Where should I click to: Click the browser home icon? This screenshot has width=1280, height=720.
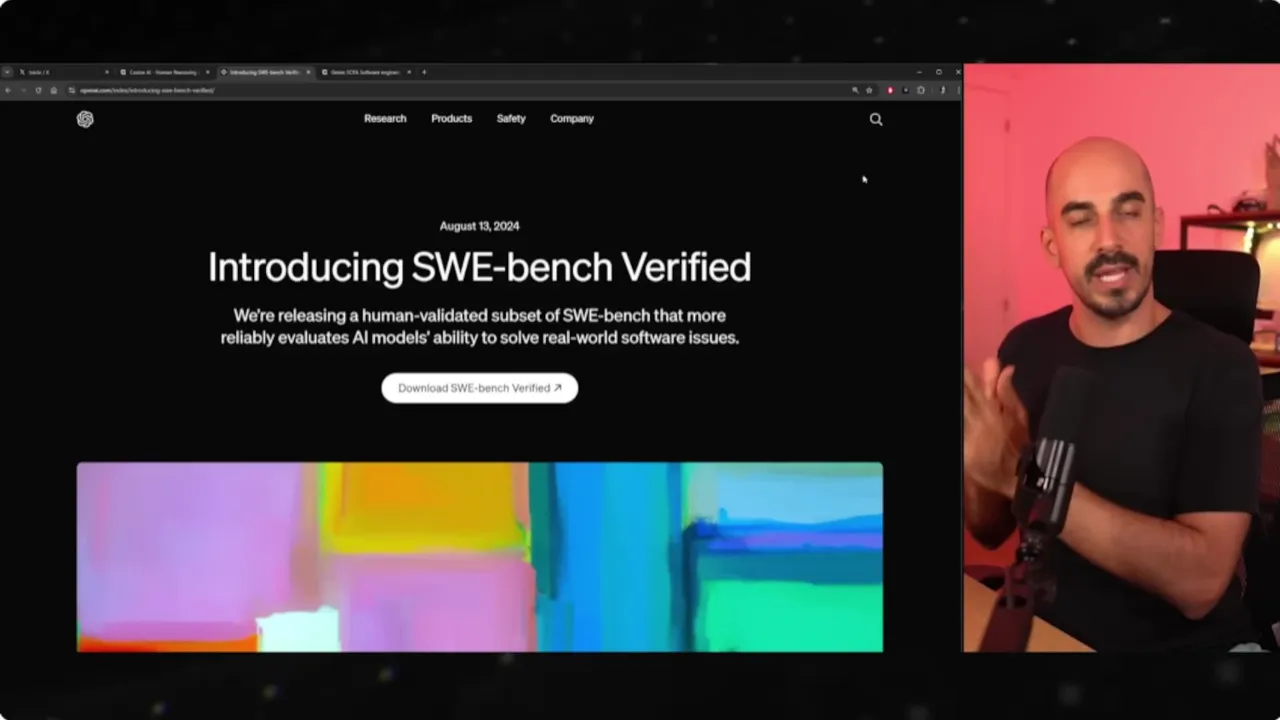click(x=54, y=90)
